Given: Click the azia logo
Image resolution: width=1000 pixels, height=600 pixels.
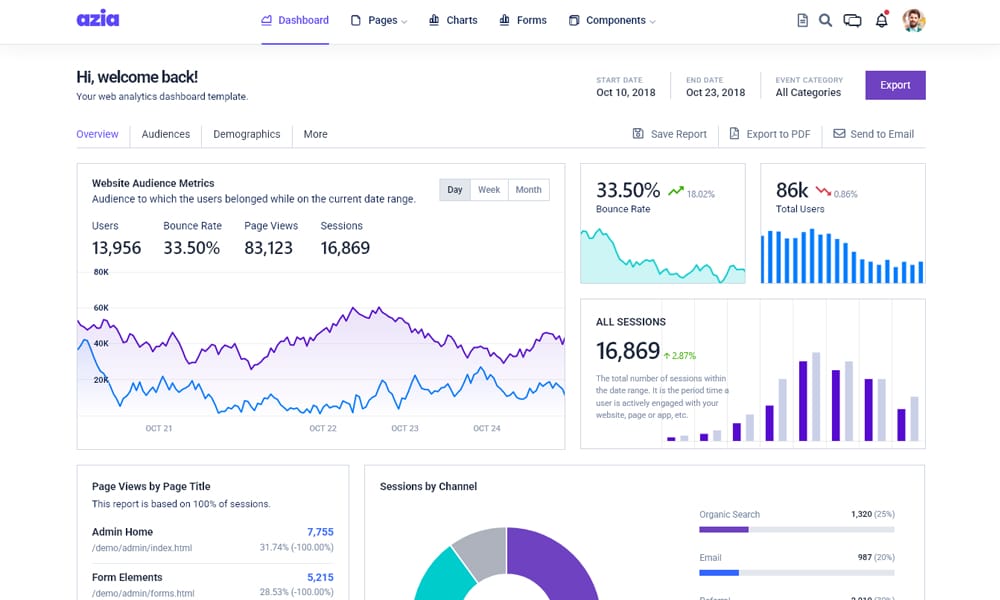Looking at the screenshot, I should (x=98, y=19).
